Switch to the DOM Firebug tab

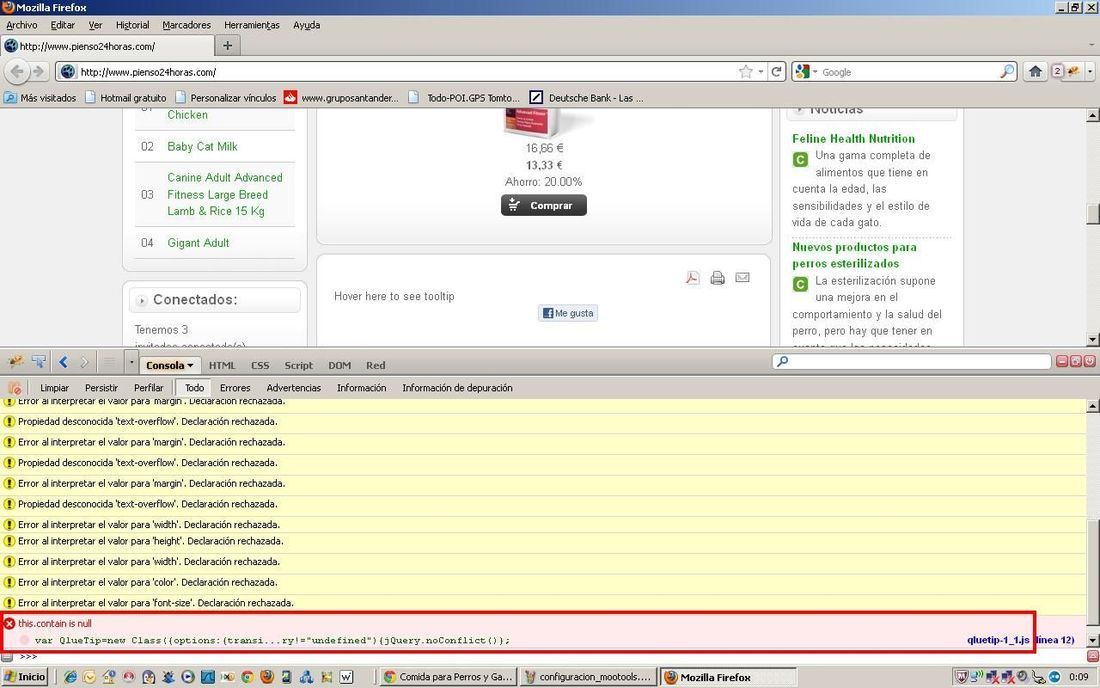pos(340,365)
